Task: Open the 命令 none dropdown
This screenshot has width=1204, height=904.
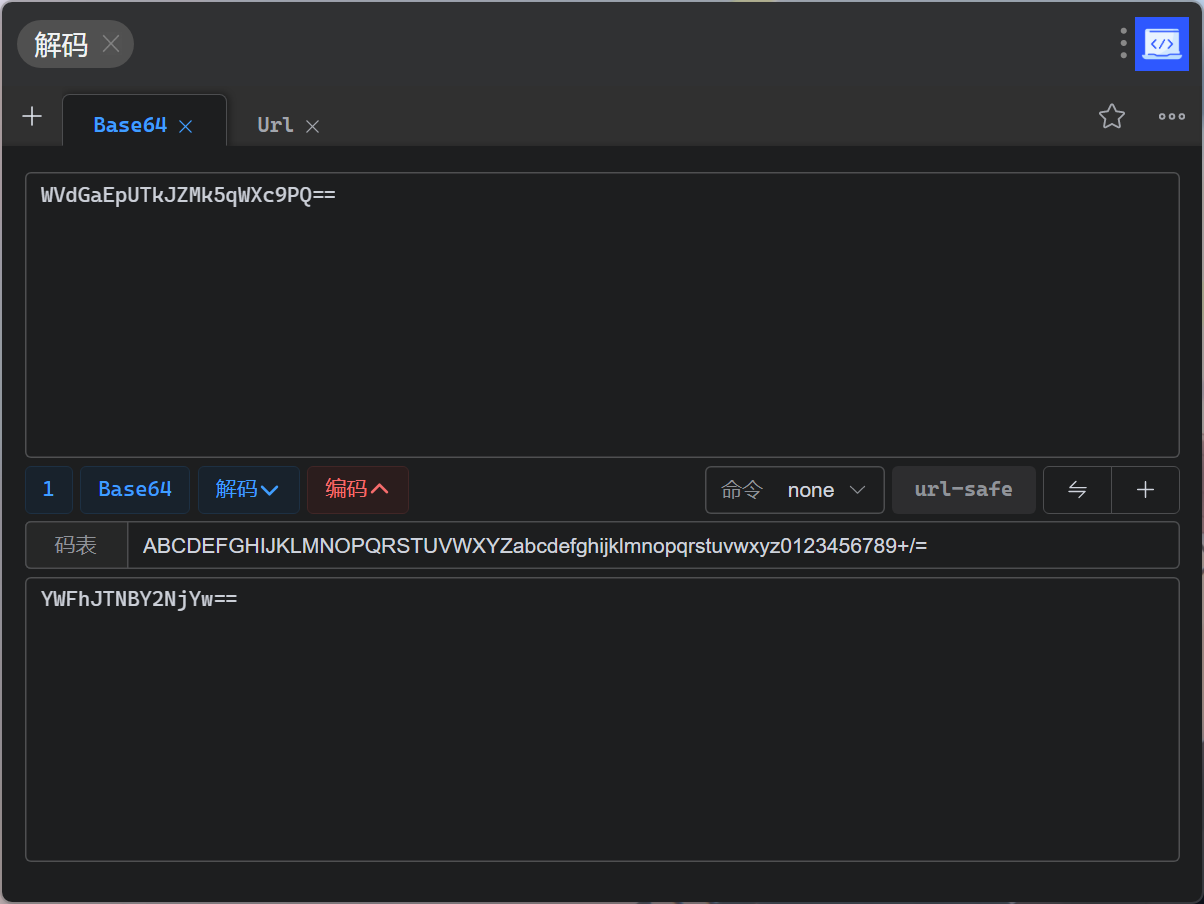Action: pos(795,490)
